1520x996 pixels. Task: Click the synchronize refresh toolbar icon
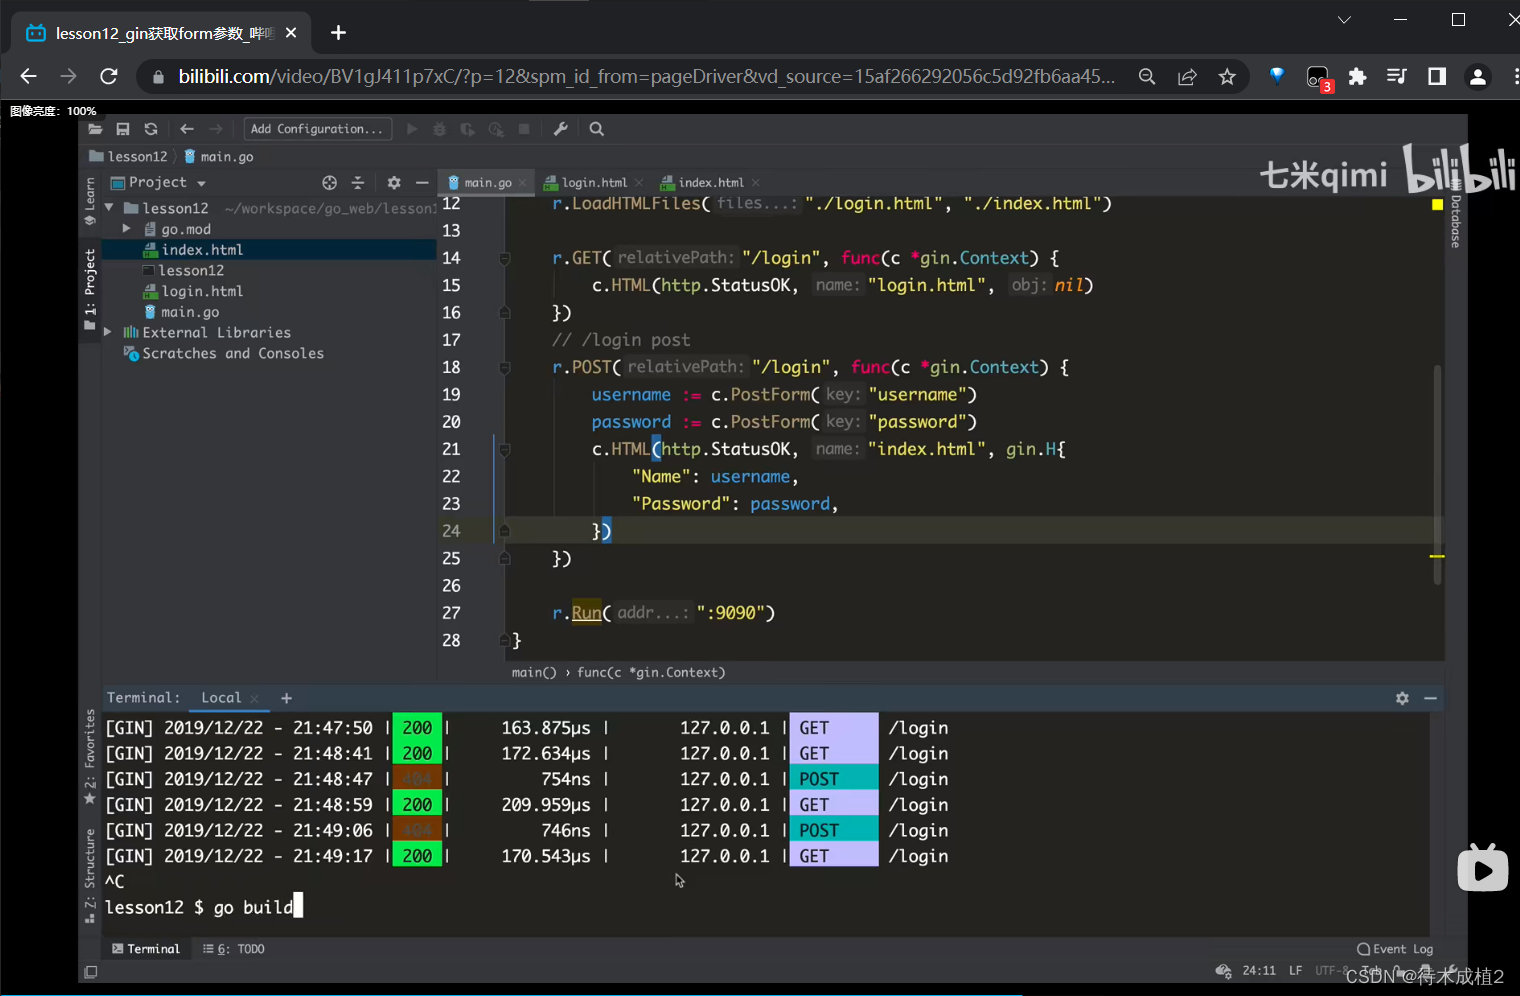tap(151, 129)
